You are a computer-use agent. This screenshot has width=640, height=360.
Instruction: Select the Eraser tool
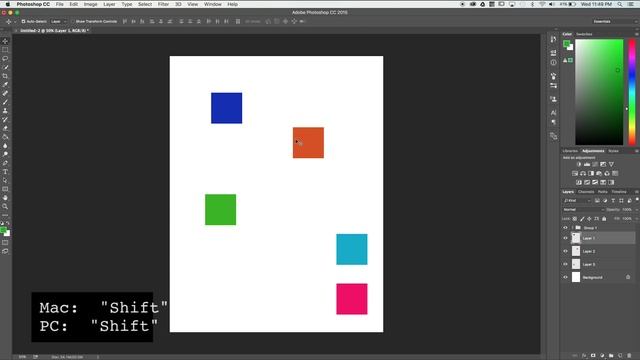tap(5, 128)
